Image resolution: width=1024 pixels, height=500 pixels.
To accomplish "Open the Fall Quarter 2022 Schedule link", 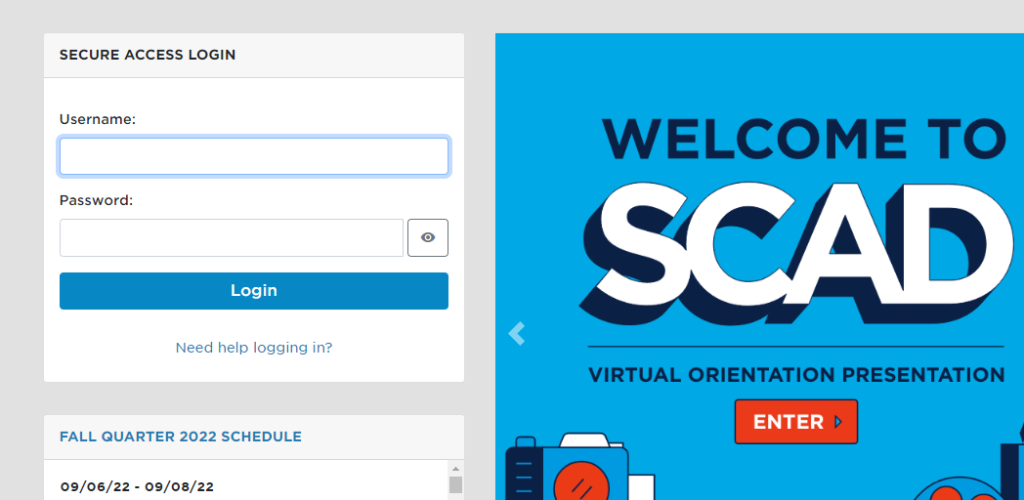I will 180,437.
